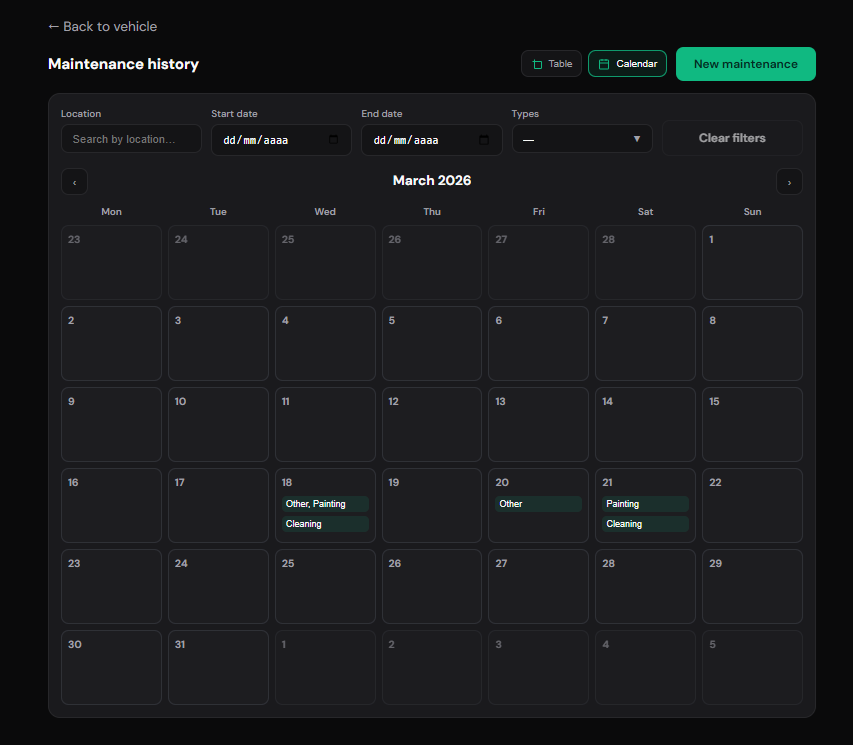Select the March 13 day cell
The image size is (853, 745).
coord(538,424)
